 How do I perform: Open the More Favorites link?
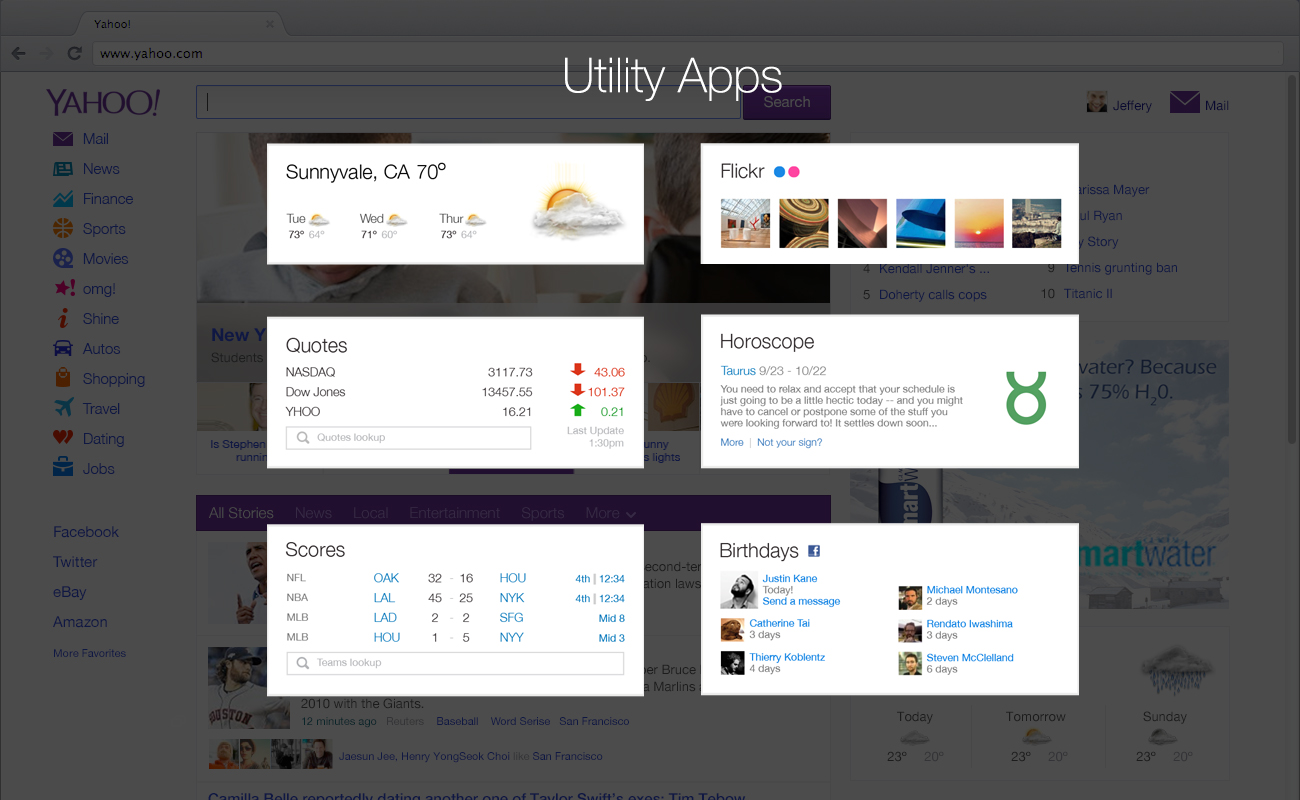90,653
